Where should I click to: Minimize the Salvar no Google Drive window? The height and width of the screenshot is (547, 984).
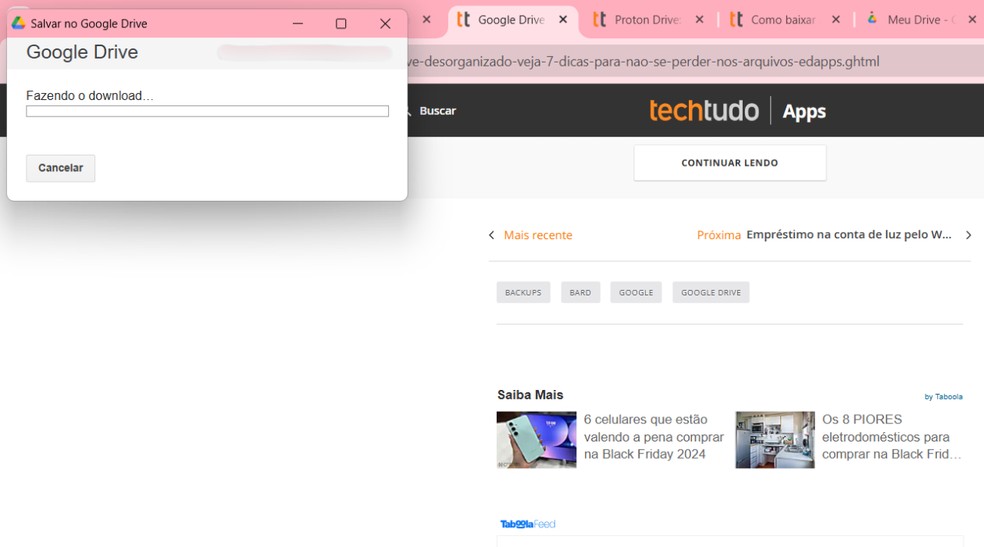click(298, 24)
